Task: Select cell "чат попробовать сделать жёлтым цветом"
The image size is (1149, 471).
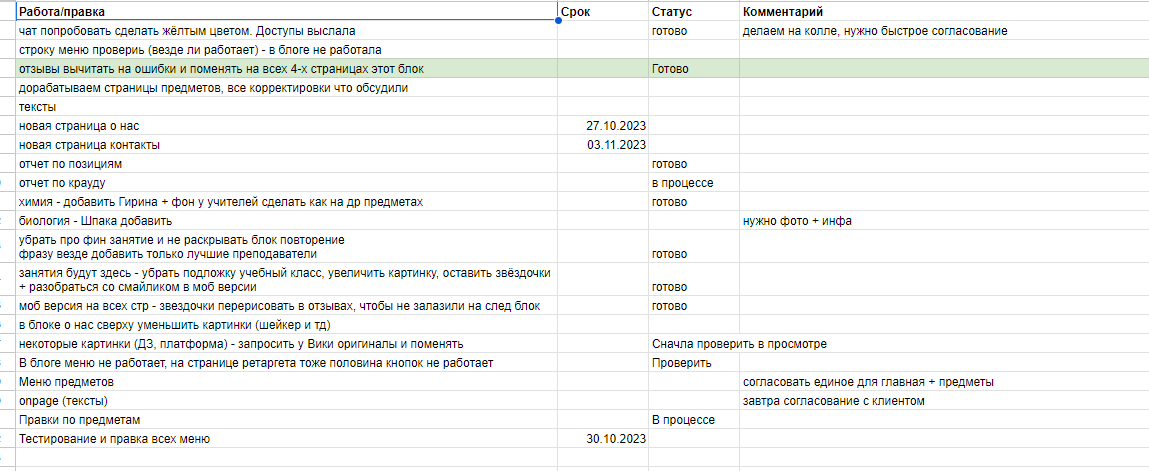Action: (287, 31)
